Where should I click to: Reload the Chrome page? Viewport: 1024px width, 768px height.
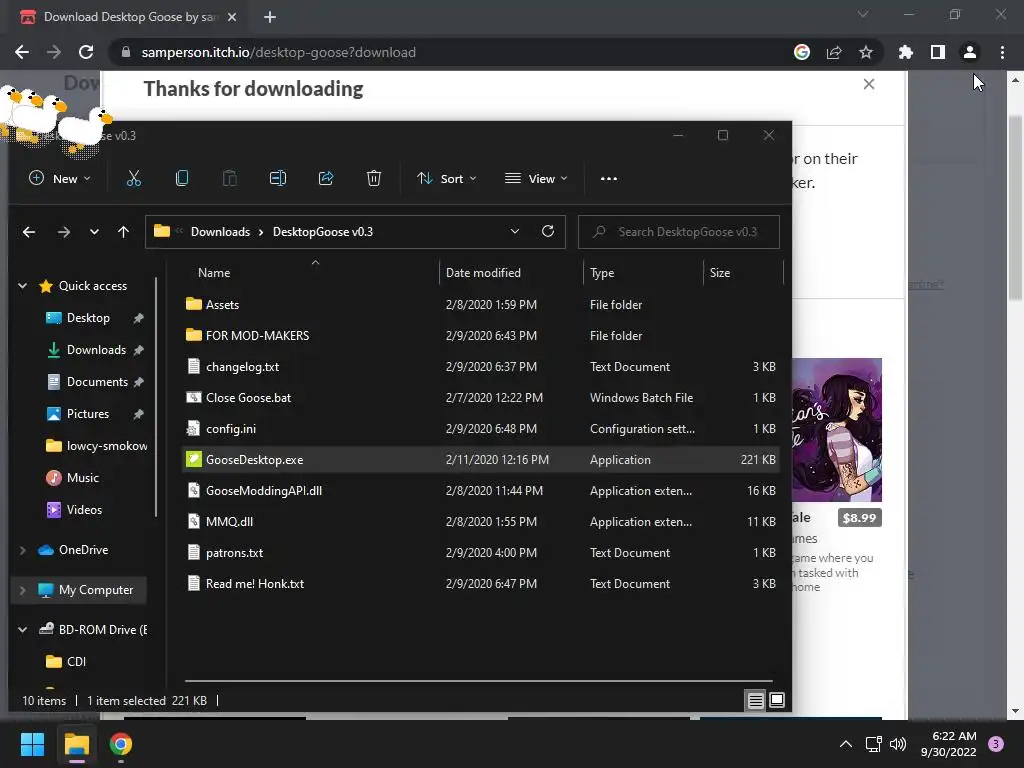86,52
